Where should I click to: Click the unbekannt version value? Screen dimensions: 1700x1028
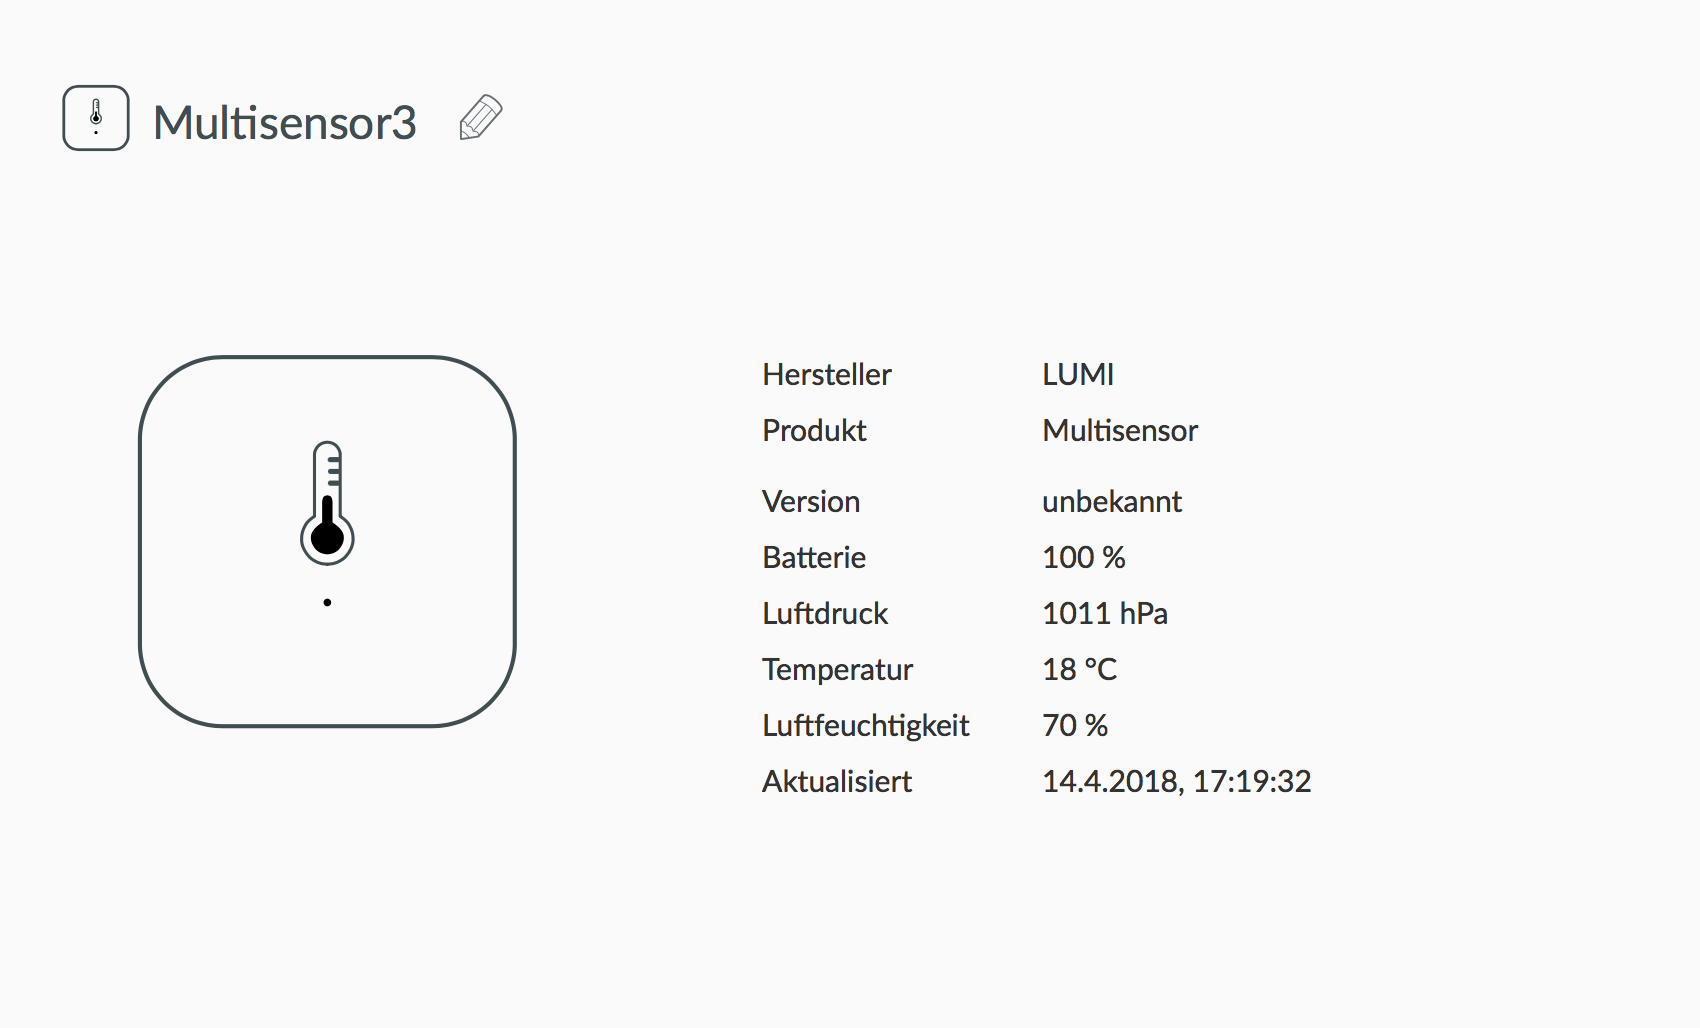(1112, 501)
